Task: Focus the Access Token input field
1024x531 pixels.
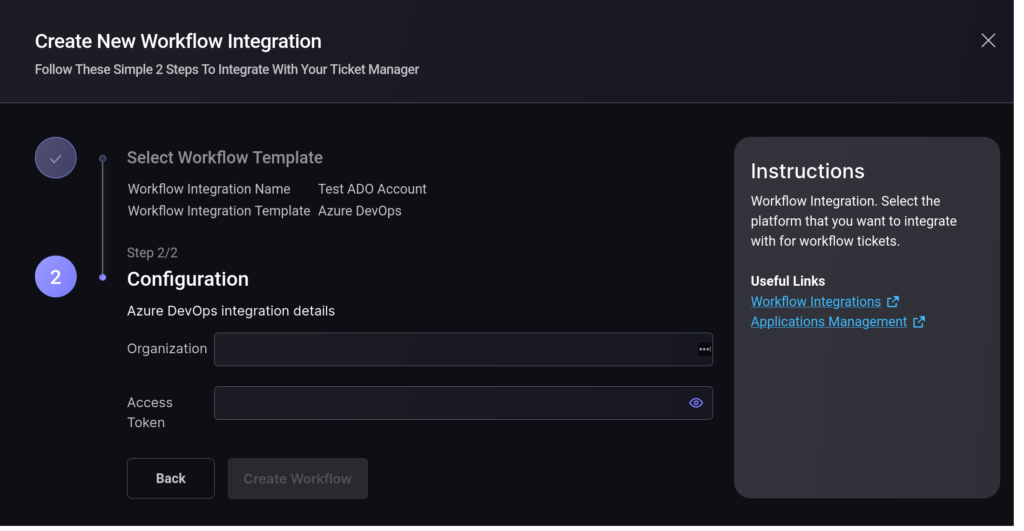Action: point(463,403)
